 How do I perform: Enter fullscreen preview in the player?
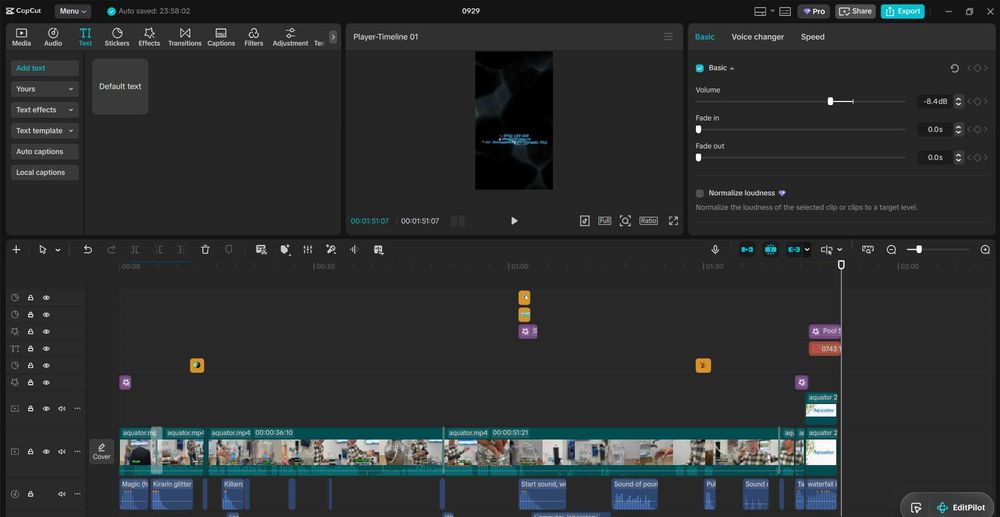[x=673, y=221]
